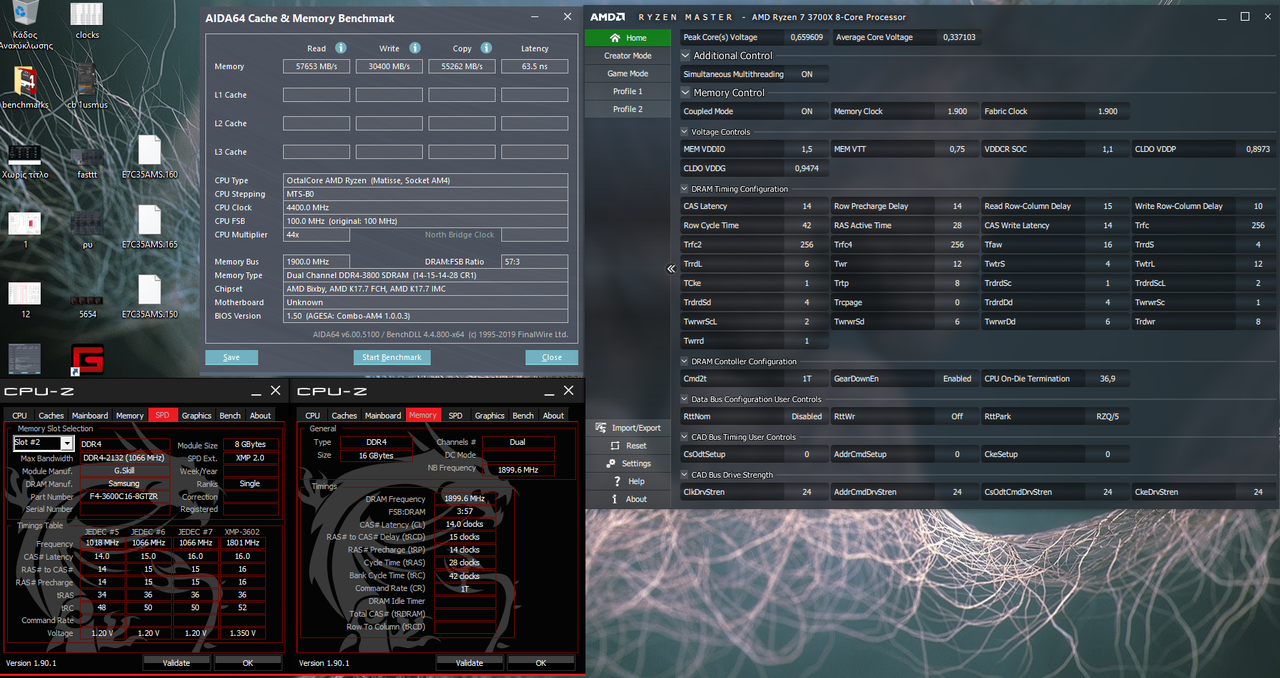Collapse the DRAM Contoller Configuration section

[x=685, y=361]
